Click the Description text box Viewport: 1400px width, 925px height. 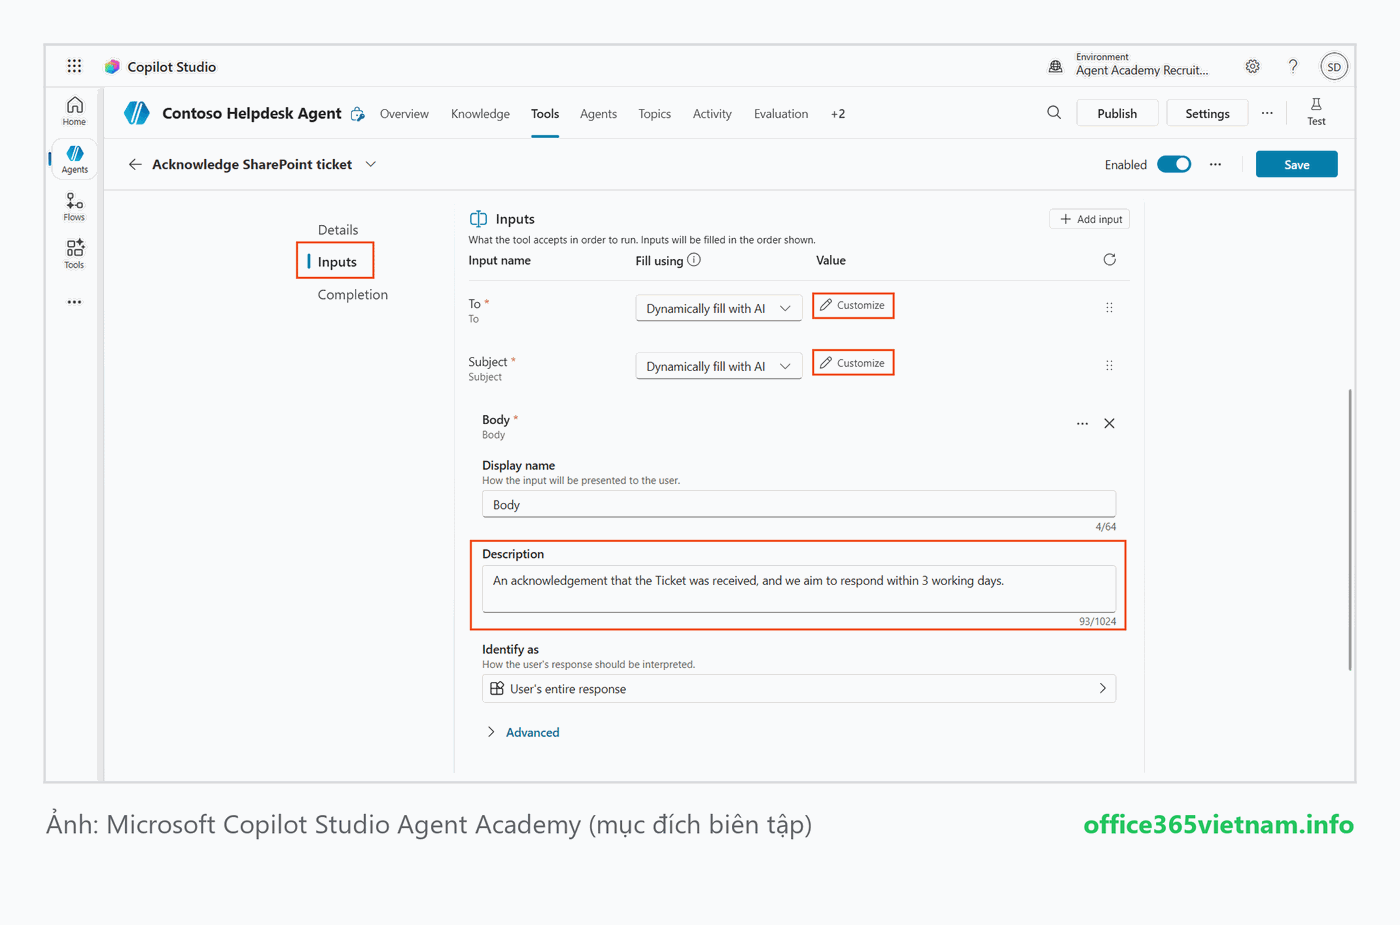799,589
